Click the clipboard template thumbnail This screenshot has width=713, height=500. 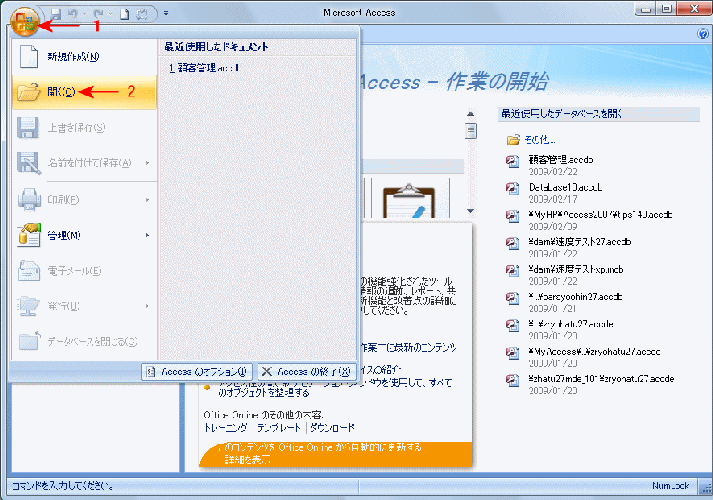[409, 200]
